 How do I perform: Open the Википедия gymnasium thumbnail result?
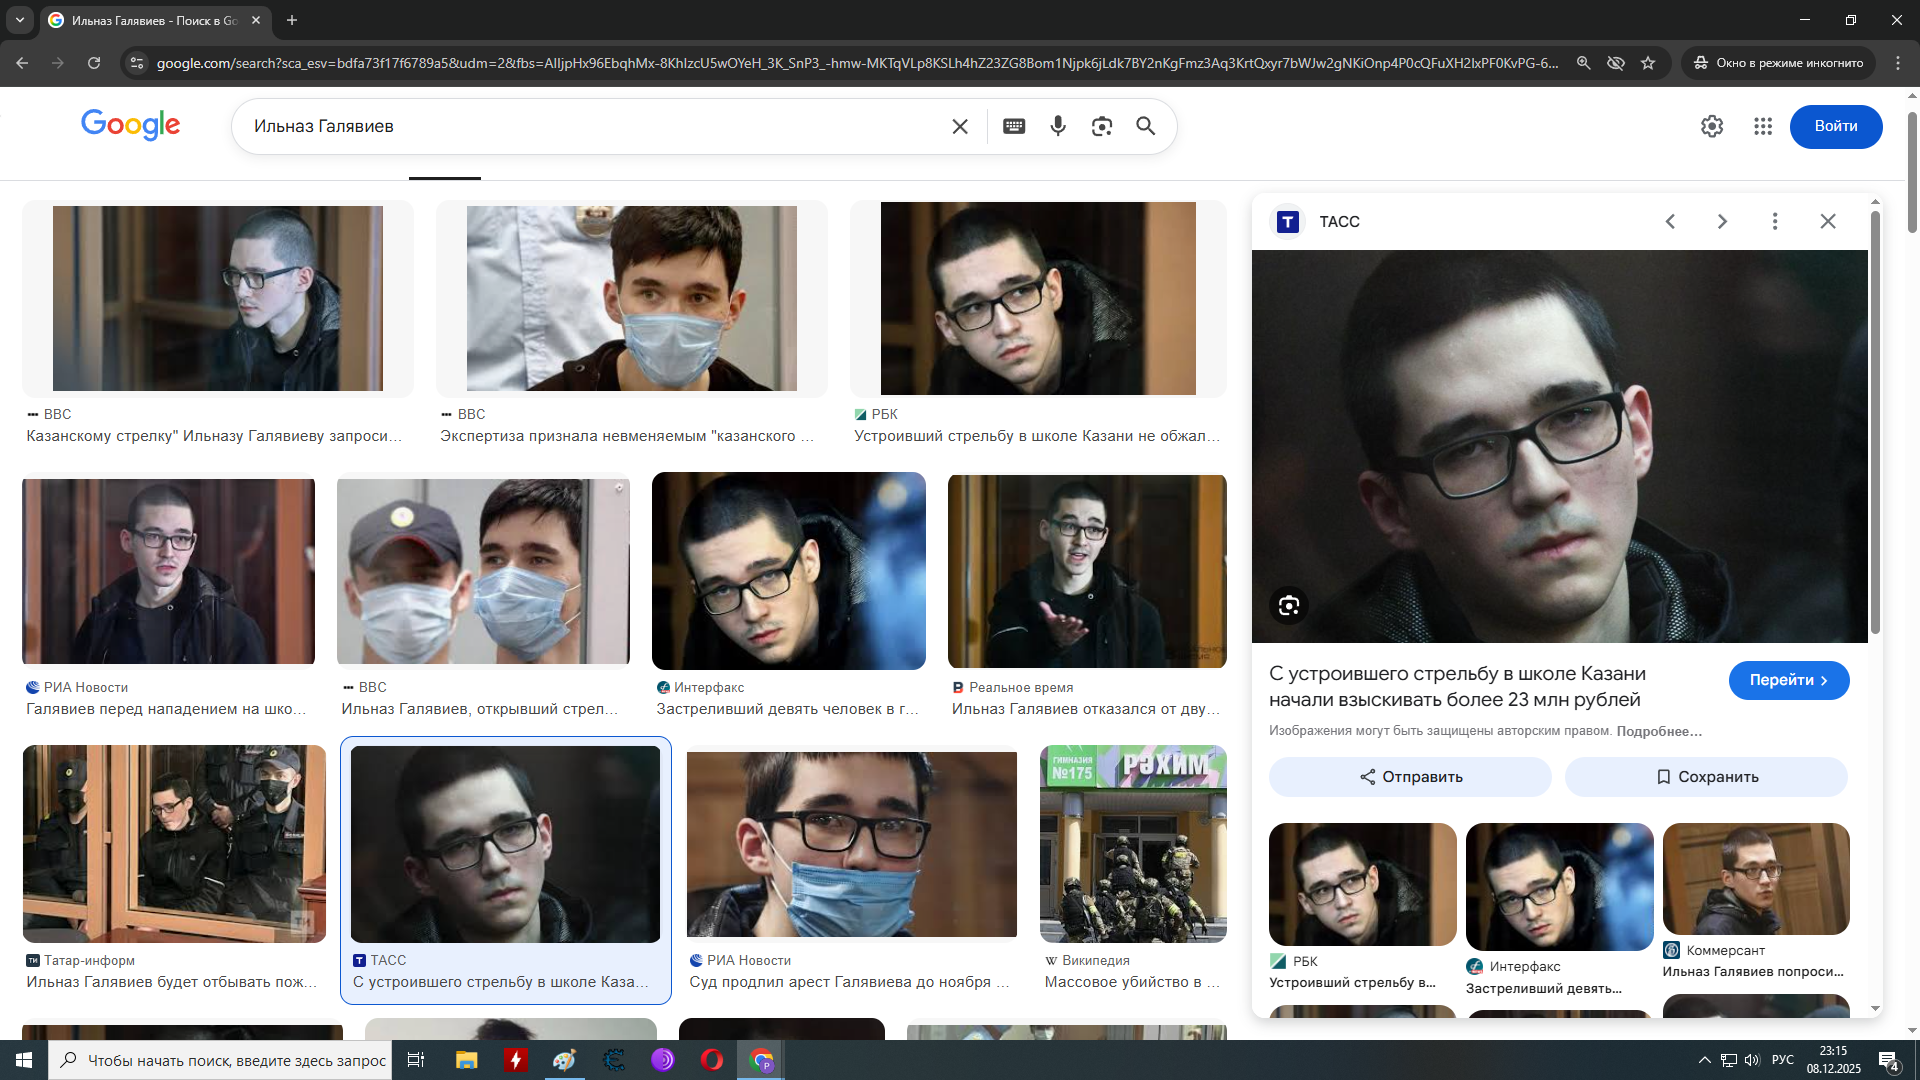click(x=1133, y=843)
